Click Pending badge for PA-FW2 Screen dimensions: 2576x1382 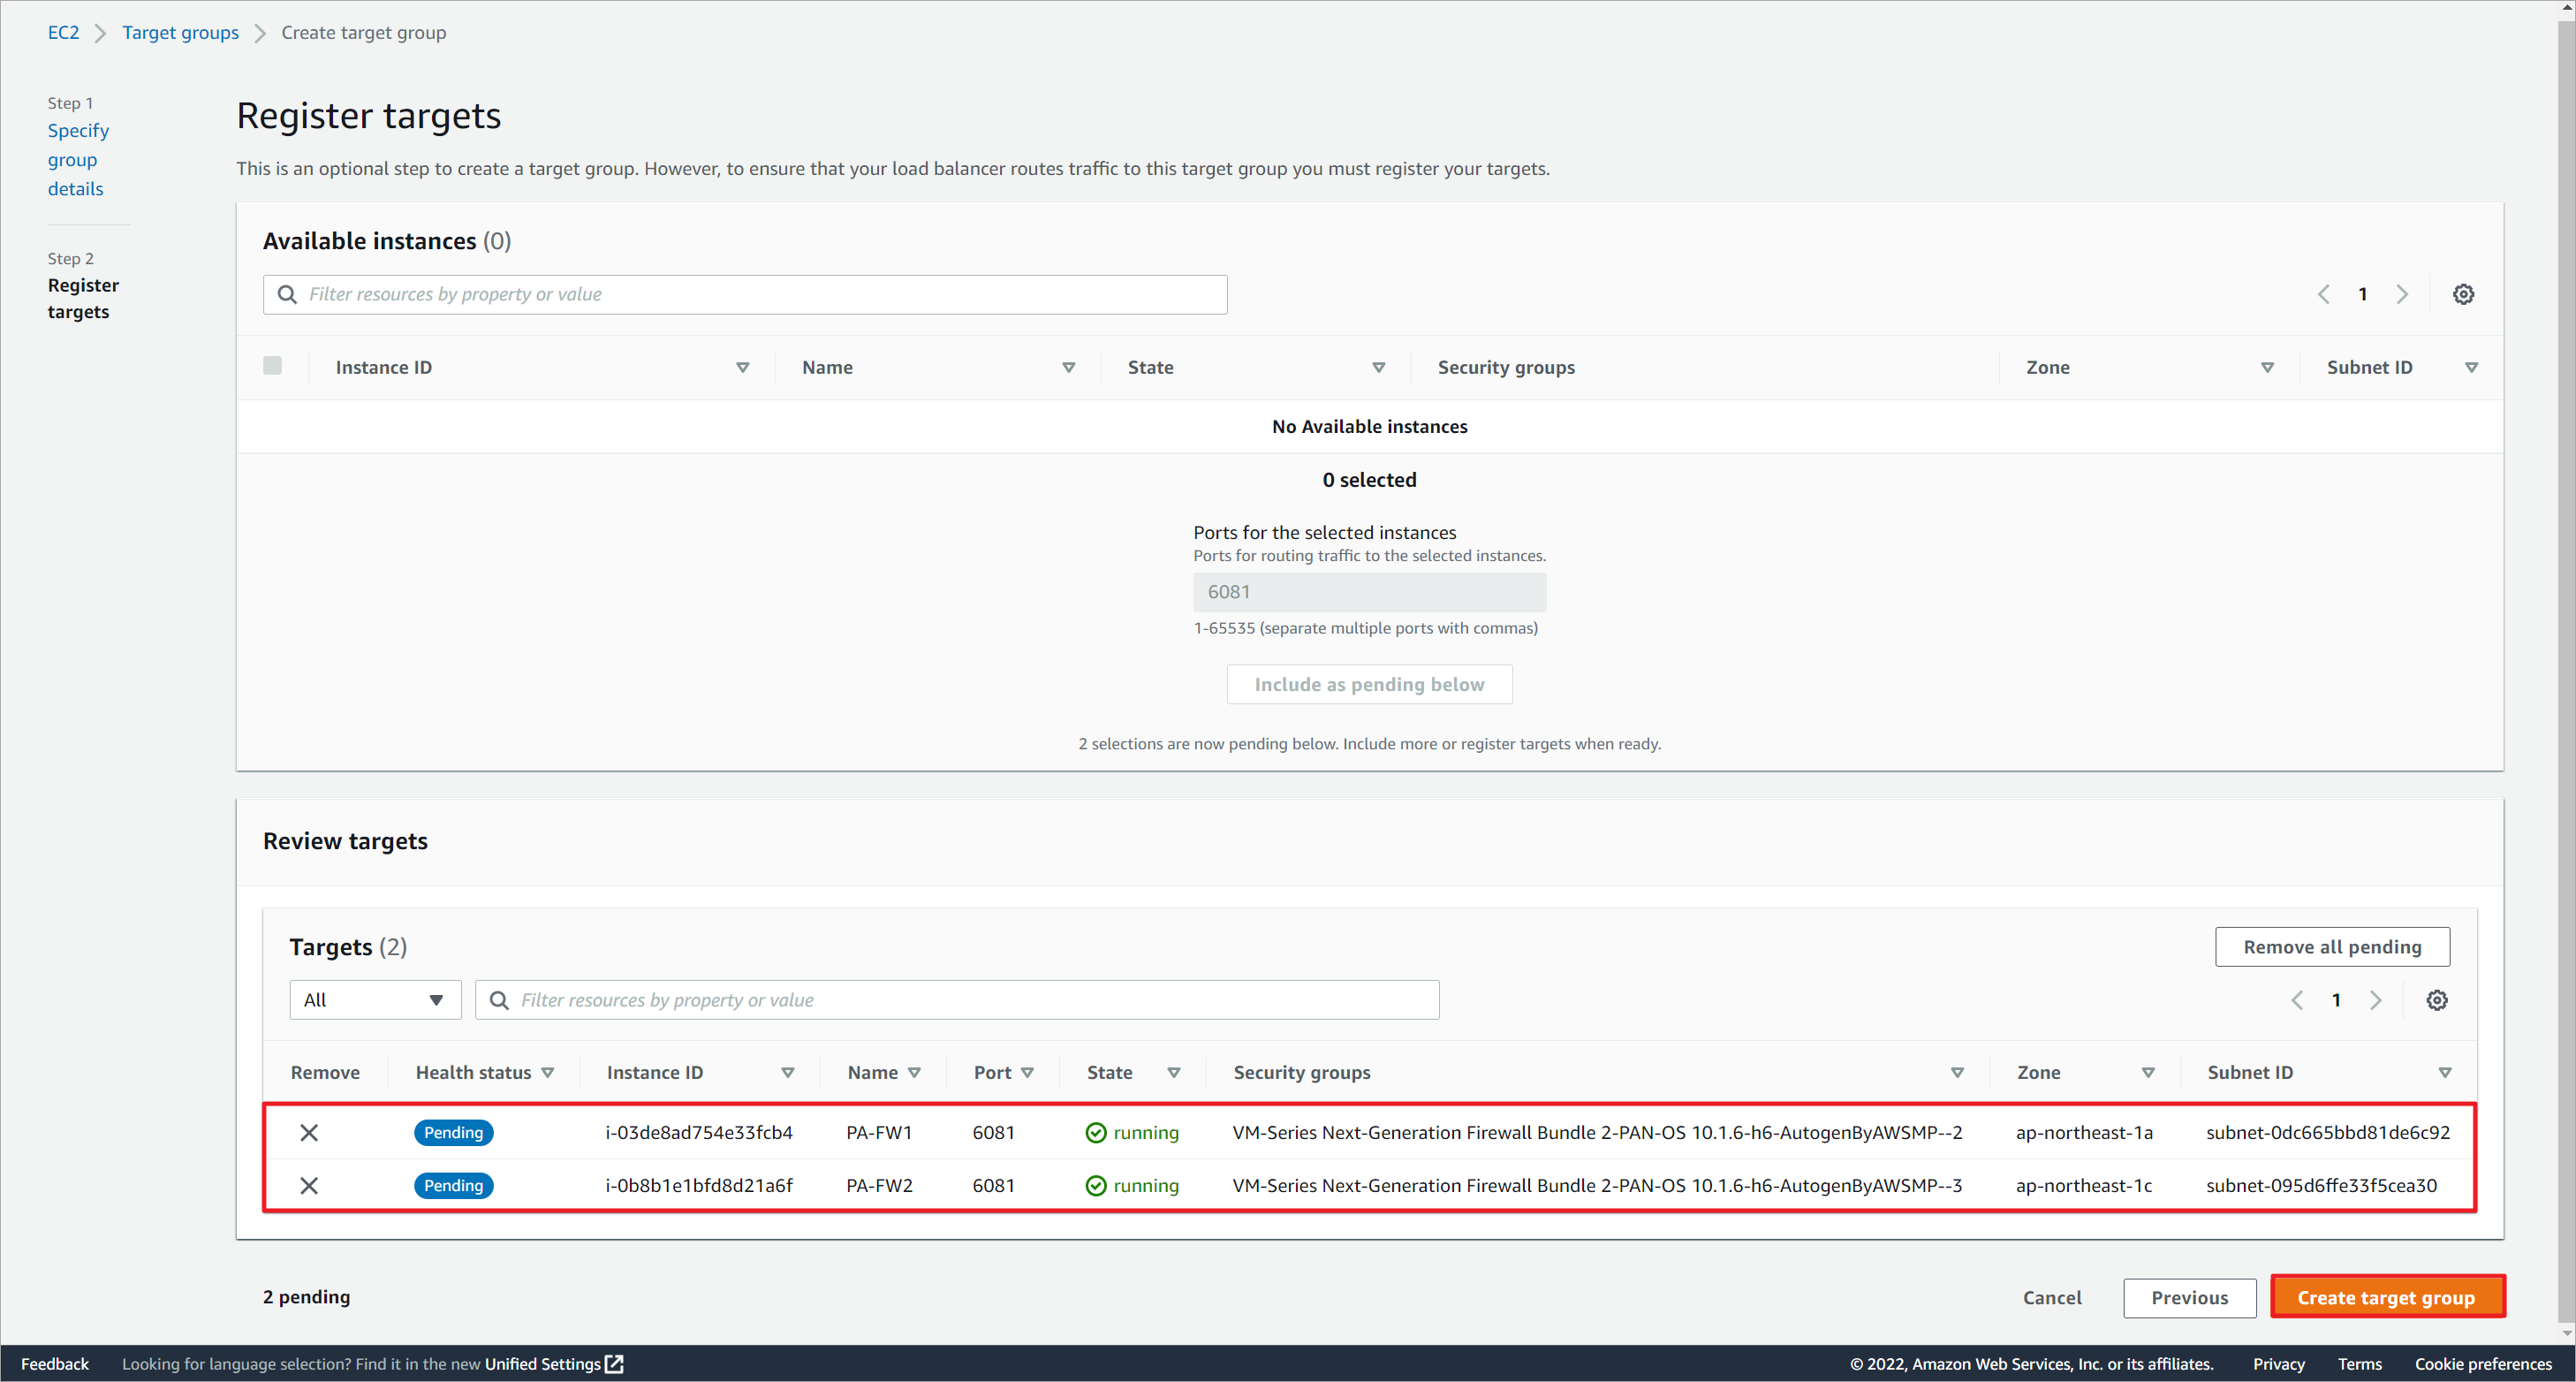pyautogui.click(x=453, y=1185)
